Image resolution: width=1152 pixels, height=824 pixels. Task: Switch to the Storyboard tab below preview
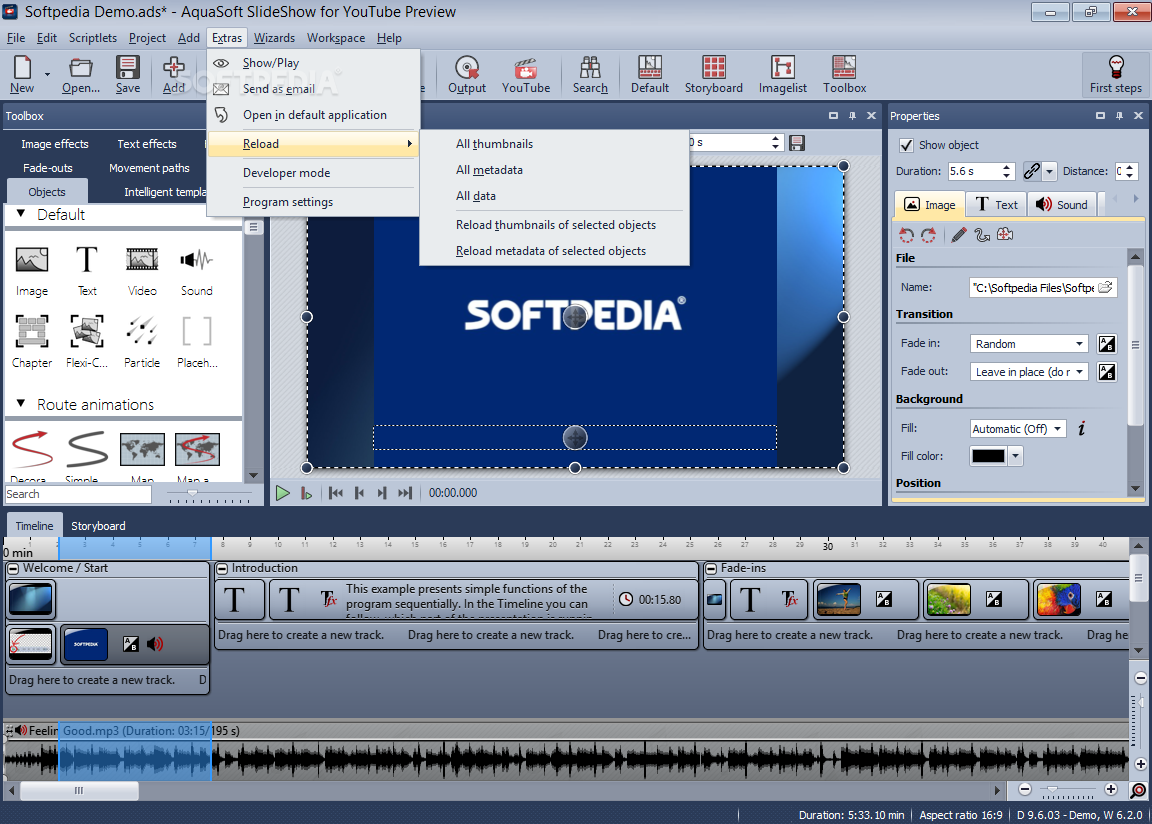(x=98, y=526)
